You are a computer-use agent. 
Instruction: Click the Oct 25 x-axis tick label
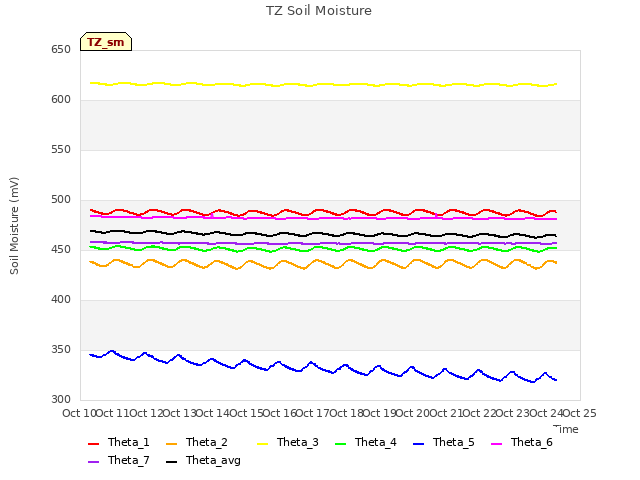[580, 413]
